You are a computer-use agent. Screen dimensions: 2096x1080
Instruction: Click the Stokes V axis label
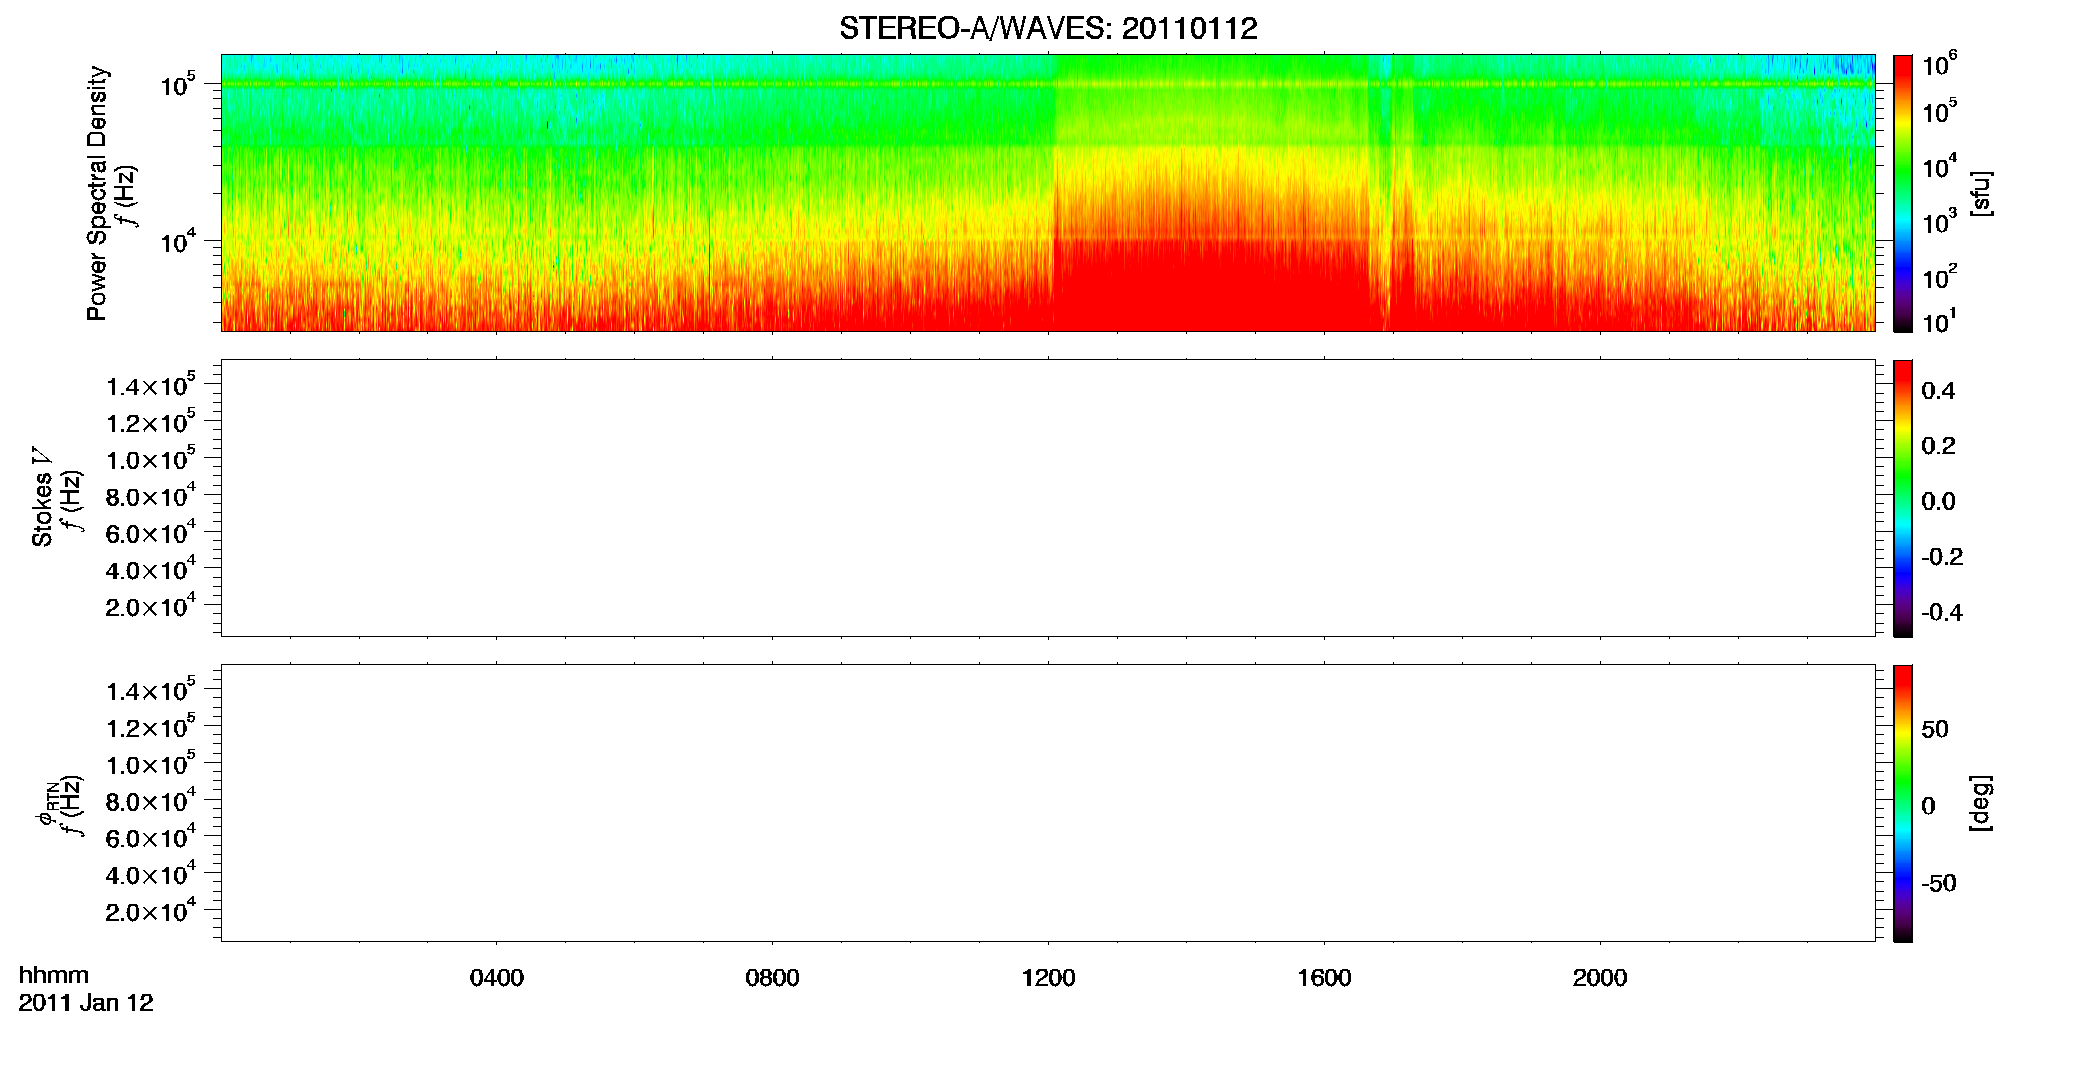tap(42, 496)
